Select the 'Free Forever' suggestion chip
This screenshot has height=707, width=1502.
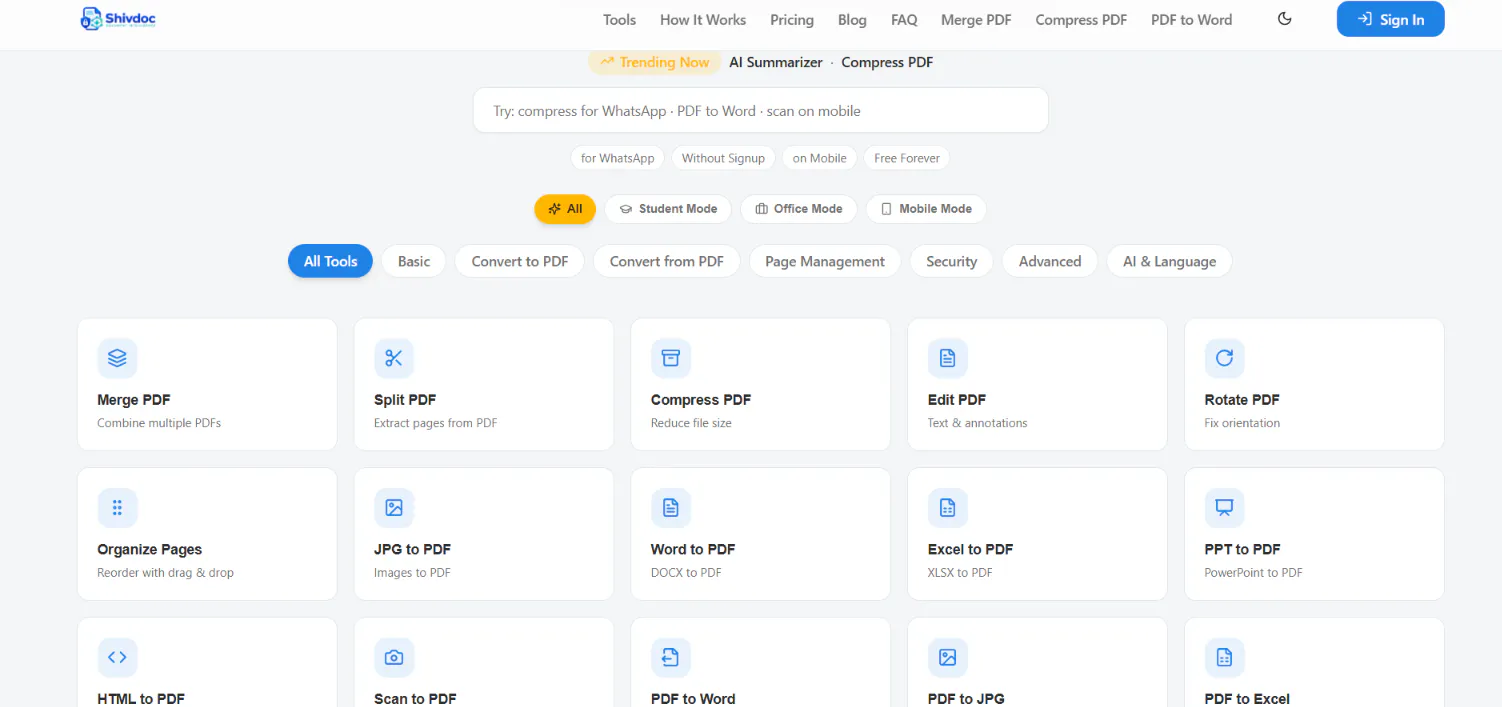click(907, 158)
